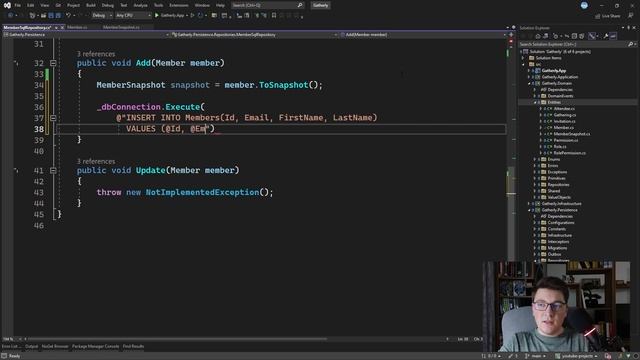The width and height of the screenshot is (640, 360).
Task: Open the Add(Member member) member dropdown
Action: pos(423,35)
